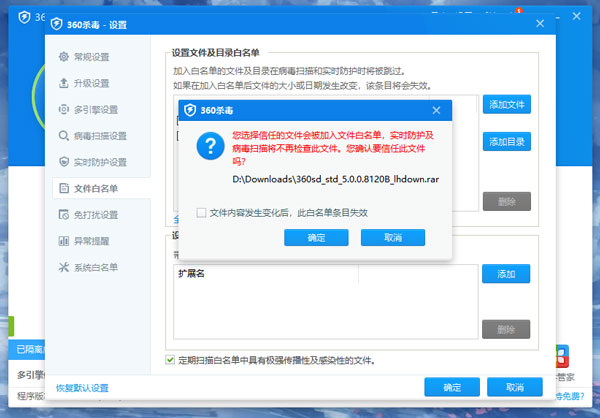Uncheck 定期扫描白名单 periodic scan checkbox
This screenshot has height=418, width=600.
pos(170,360)
